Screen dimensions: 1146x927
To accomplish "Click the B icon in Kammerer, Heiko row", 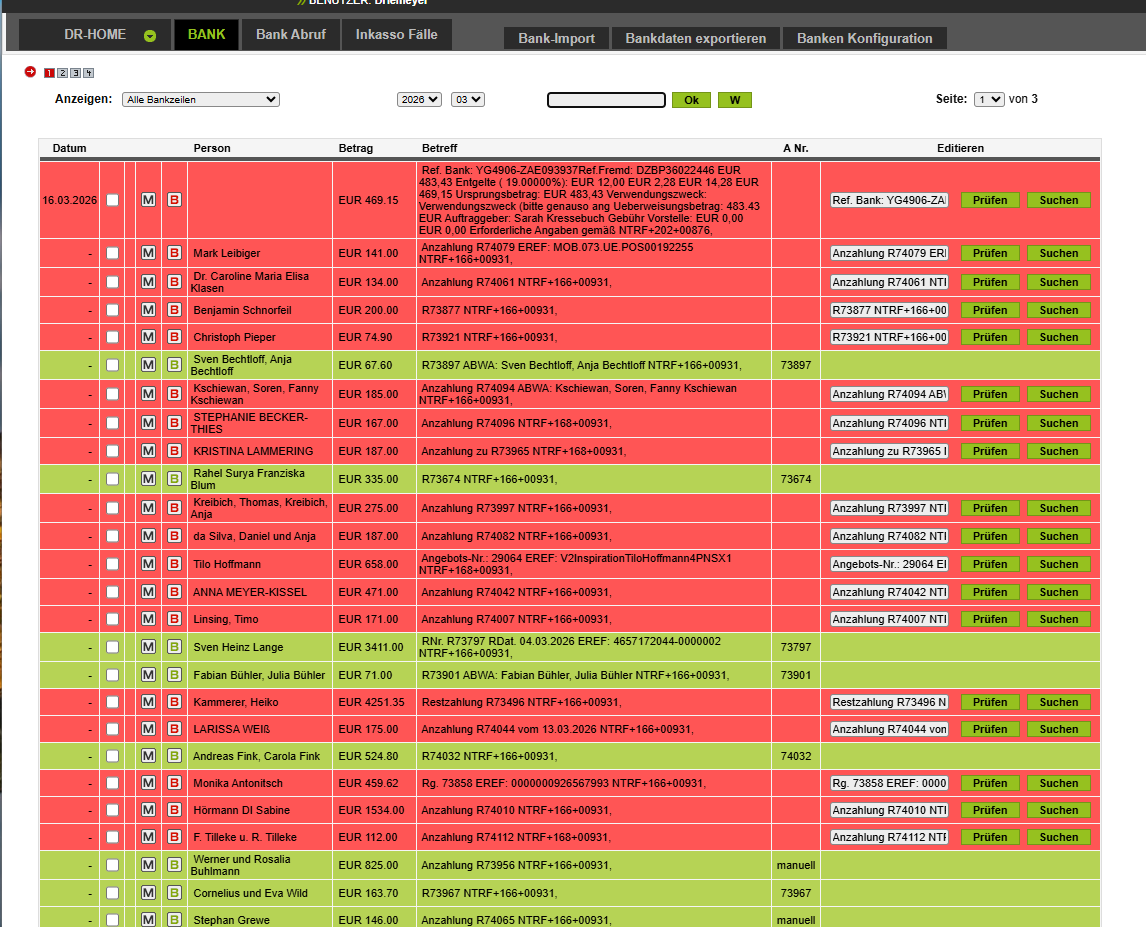I will (x=174, y=702).
